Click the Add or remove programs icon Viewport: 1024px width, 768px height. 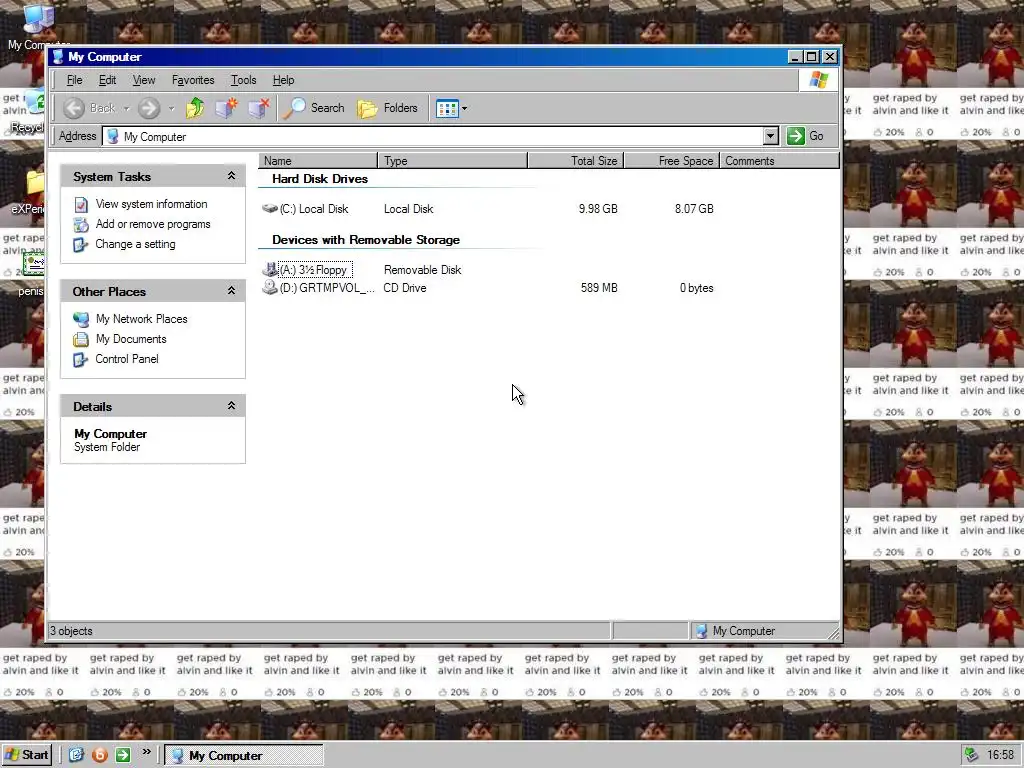pyautogui.click(x=81, y=225)
